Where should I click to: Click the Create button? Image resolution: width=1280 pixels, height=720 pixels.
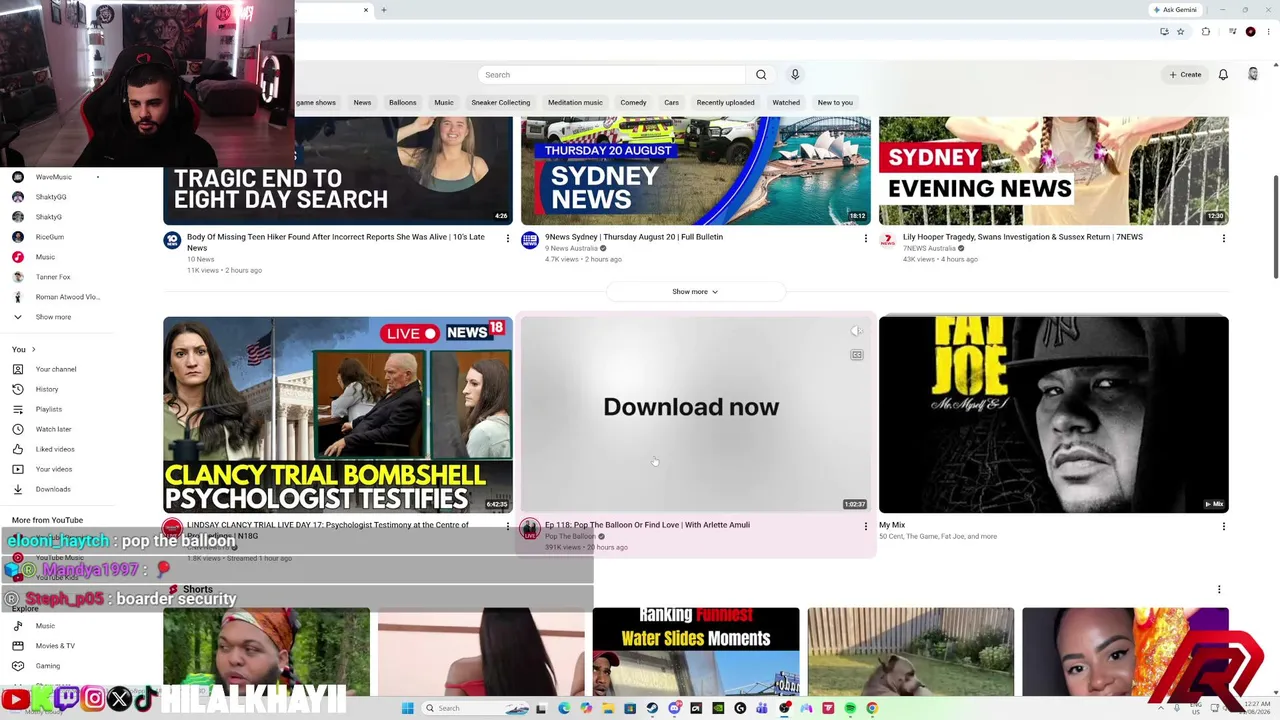pyautogui.click(x=1185, y=75)
